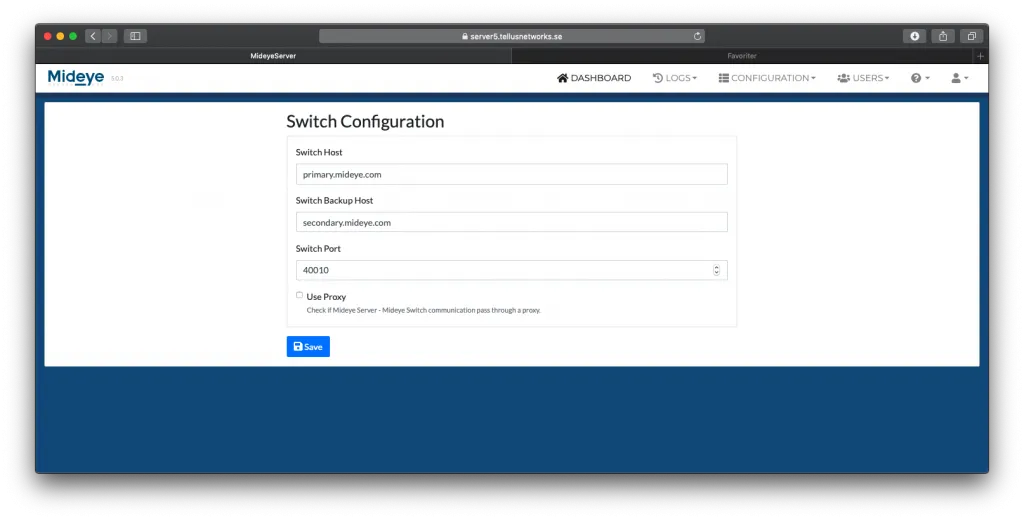Show the Safari tab overview
Viewport: 1024px width, 520px height.
tap(972, 36)
